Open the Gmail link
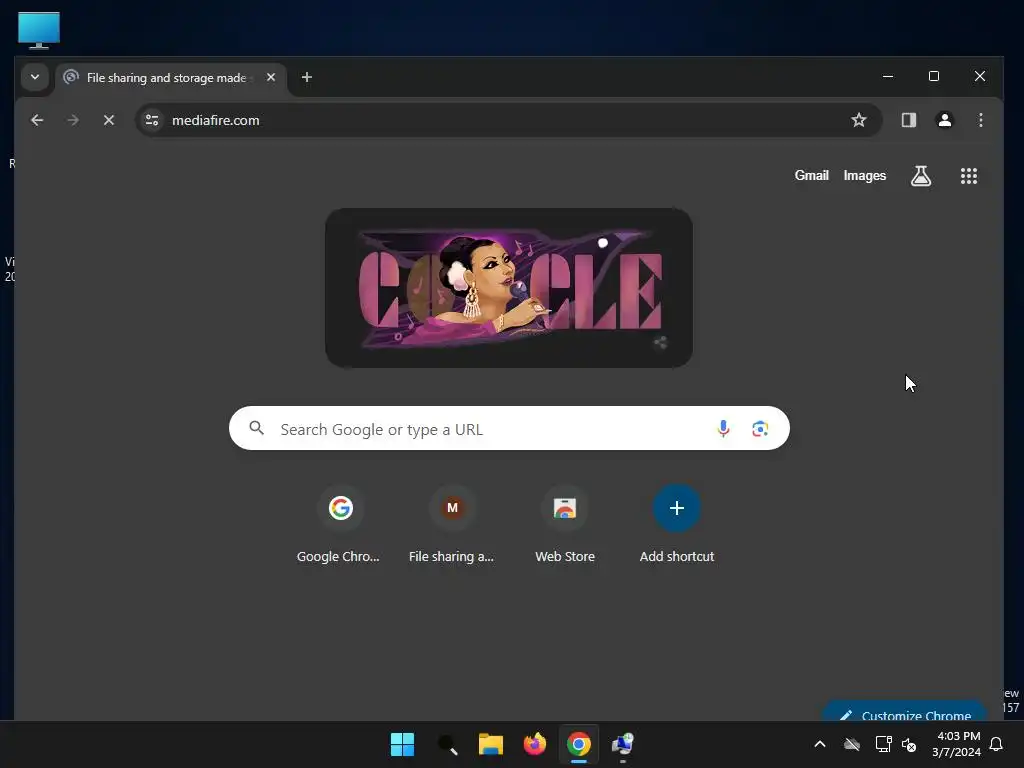Image resolution: width=1024 pixels, height=768 pixels. pos(811,176)
